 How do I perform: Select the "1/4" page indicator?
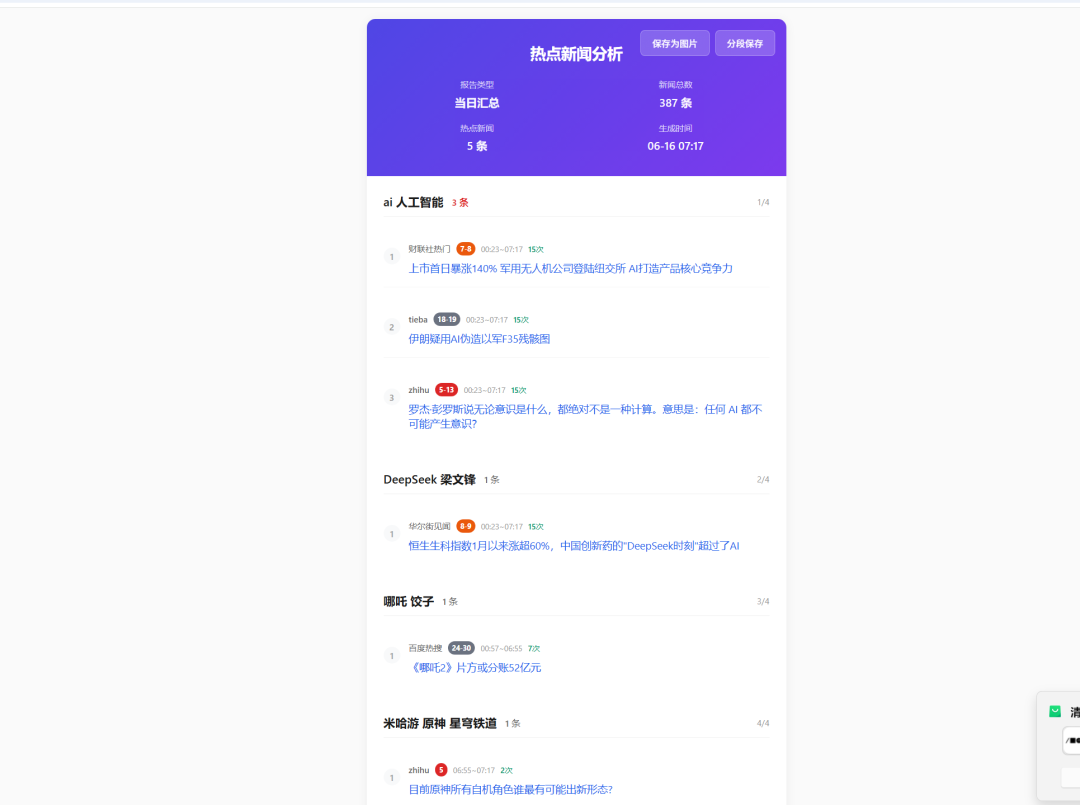coord(763,201)
